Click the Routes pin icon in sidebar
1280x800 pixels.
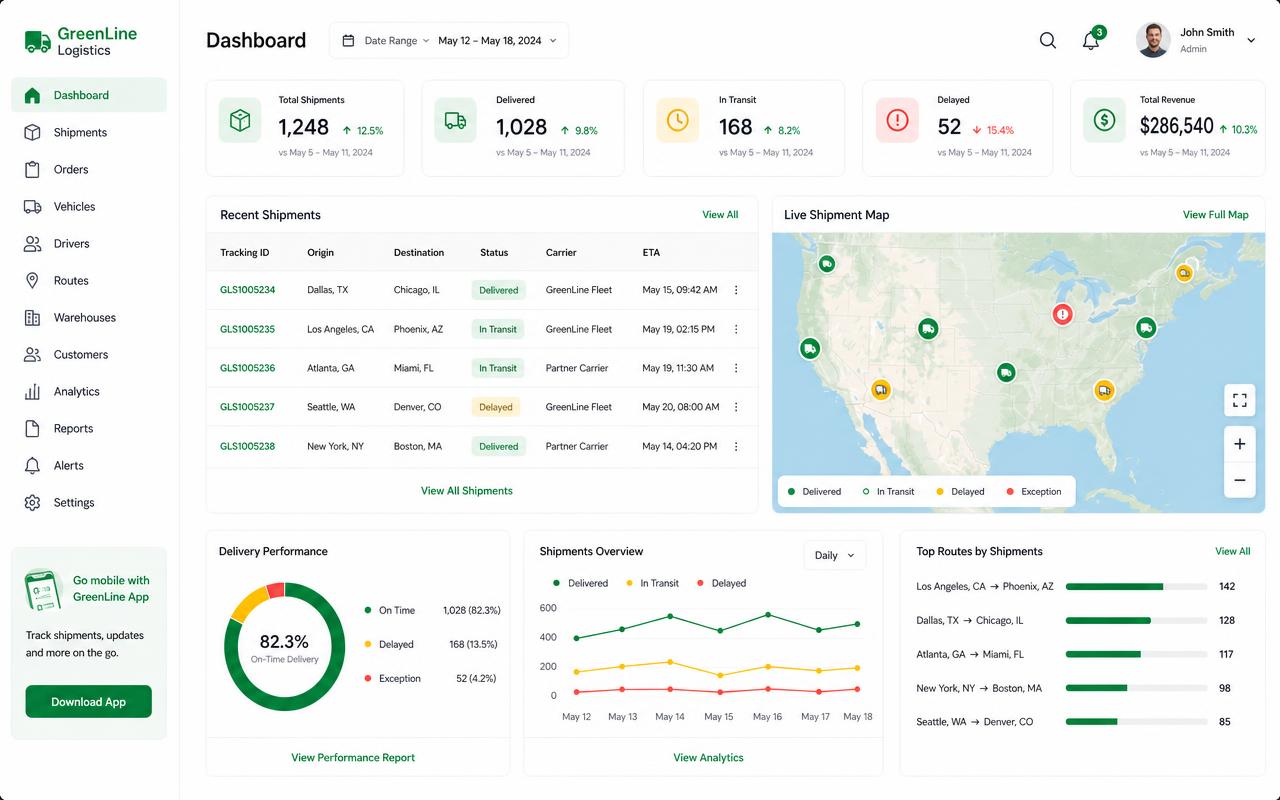pos(32,280)
